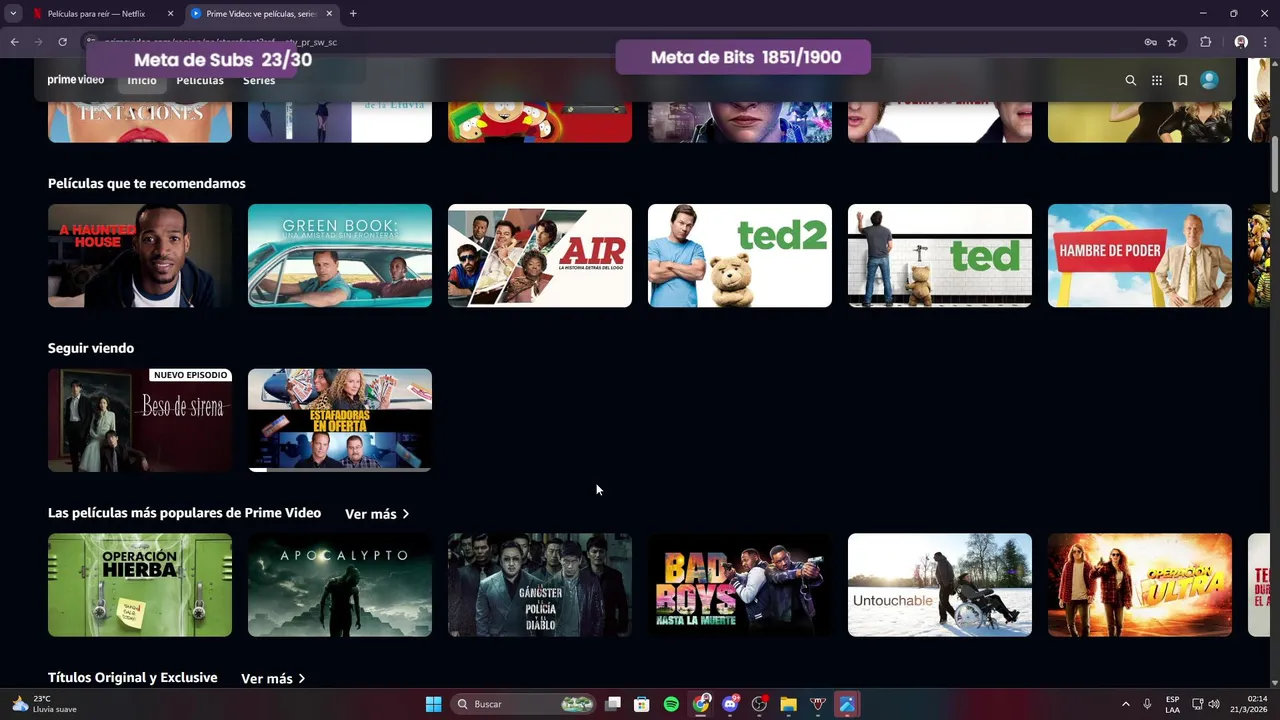Open the AIR movie card

coord(540,256)
